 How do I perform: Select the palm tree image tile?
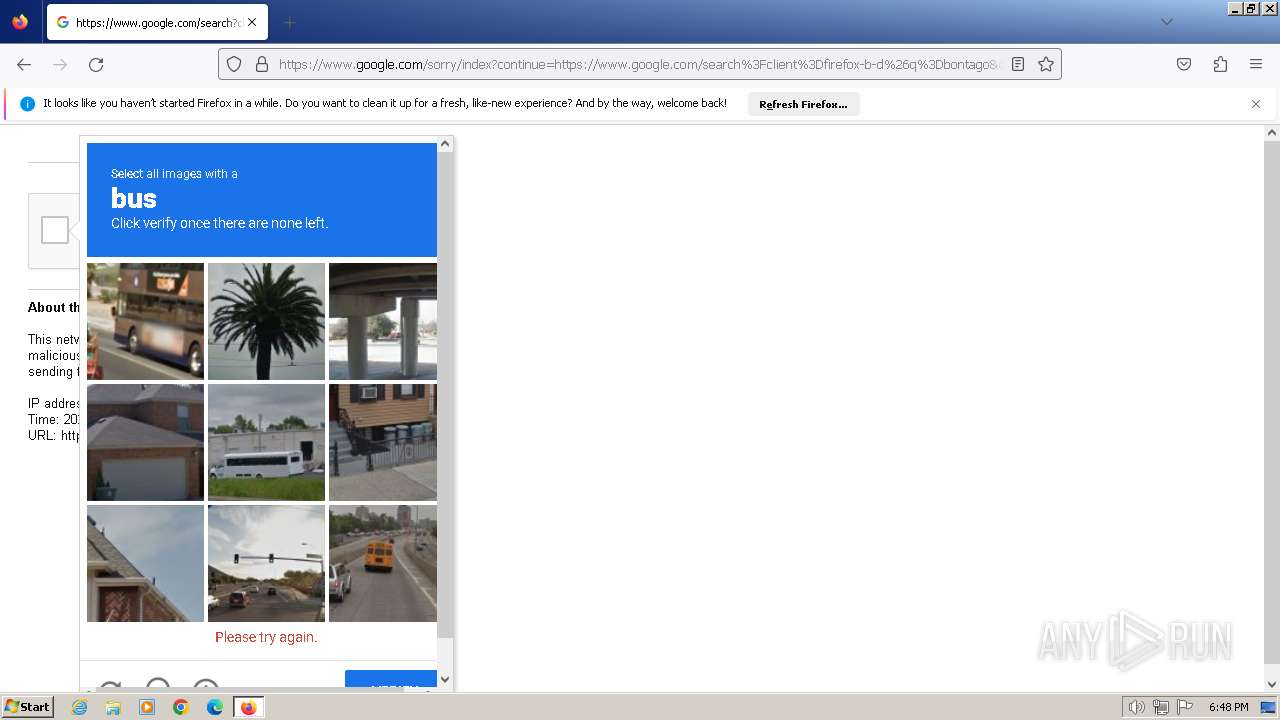[x=266, y=321]
